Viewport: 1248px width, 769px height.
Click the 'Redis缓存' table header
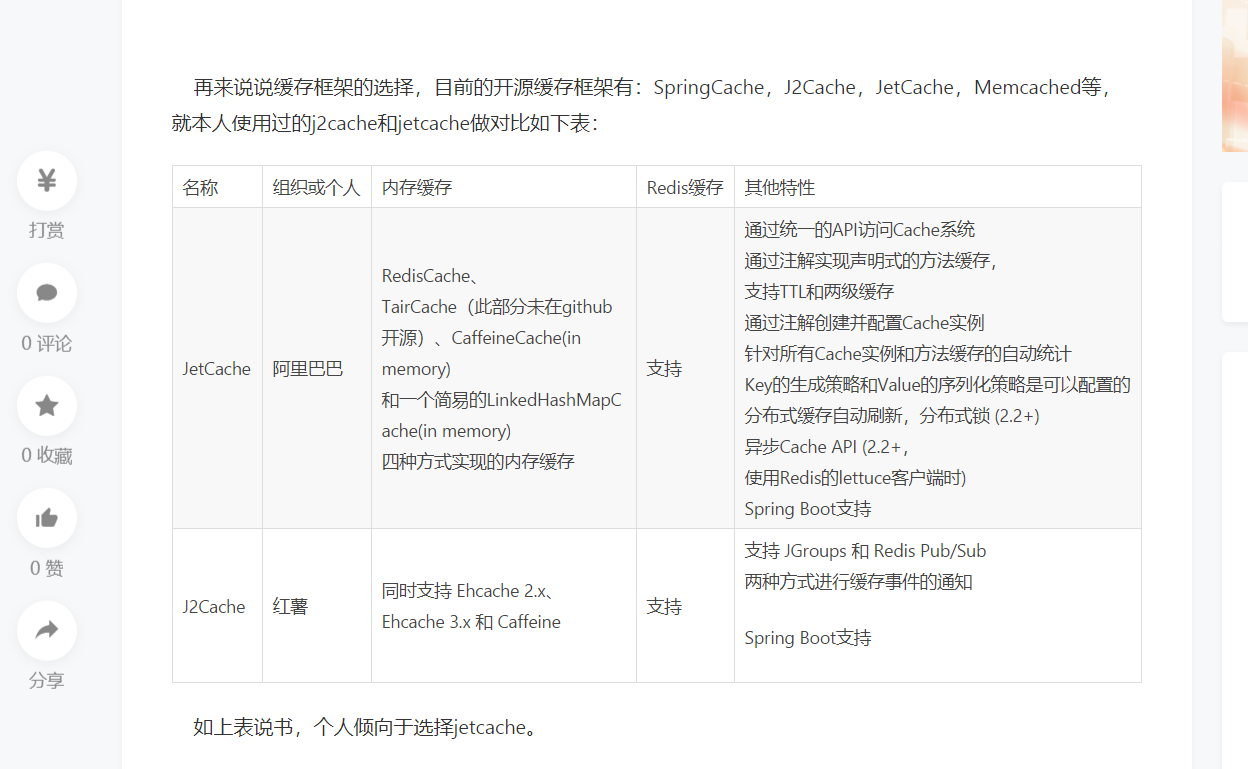[685, 187]
